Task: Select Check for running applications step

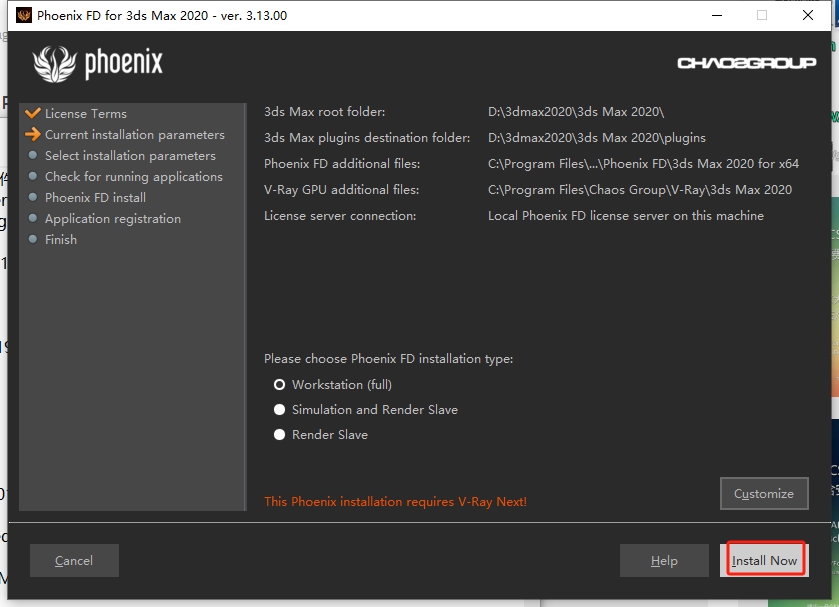Action: pos(134,177)
